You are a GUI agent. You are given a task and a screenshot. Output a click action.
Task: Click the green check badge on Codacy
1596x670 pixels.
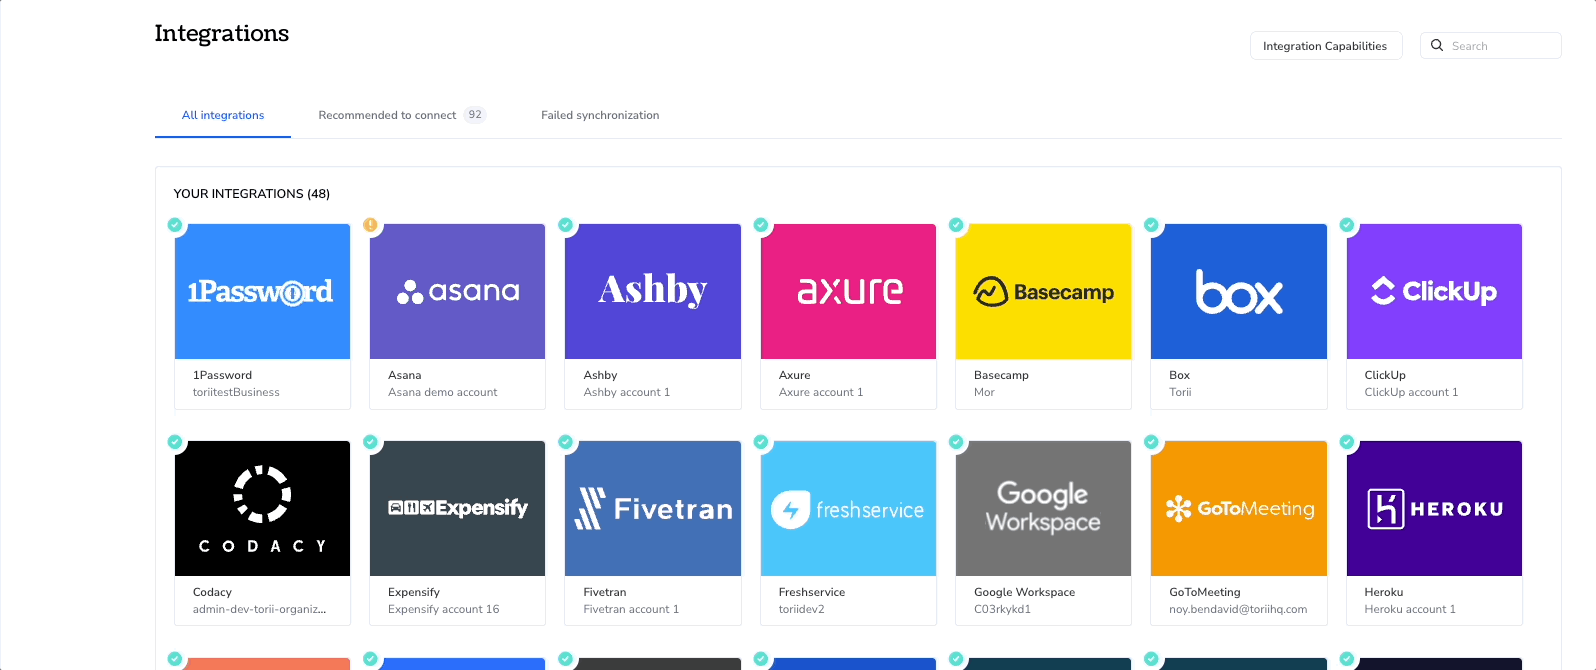point(175,442)
